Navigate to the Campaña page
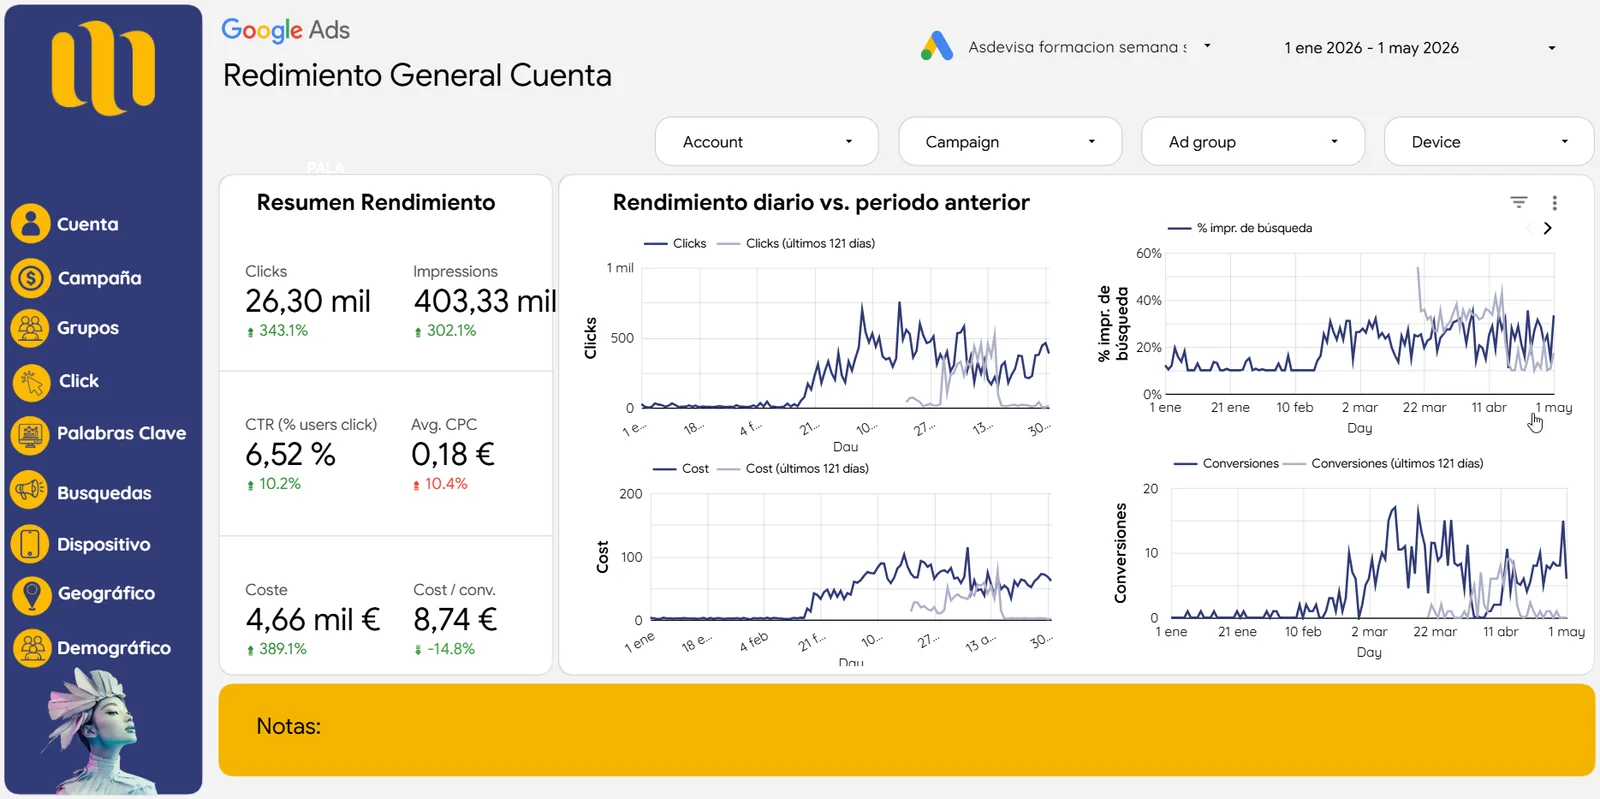This screenshot has width=1600, height=799. (99, 278)
